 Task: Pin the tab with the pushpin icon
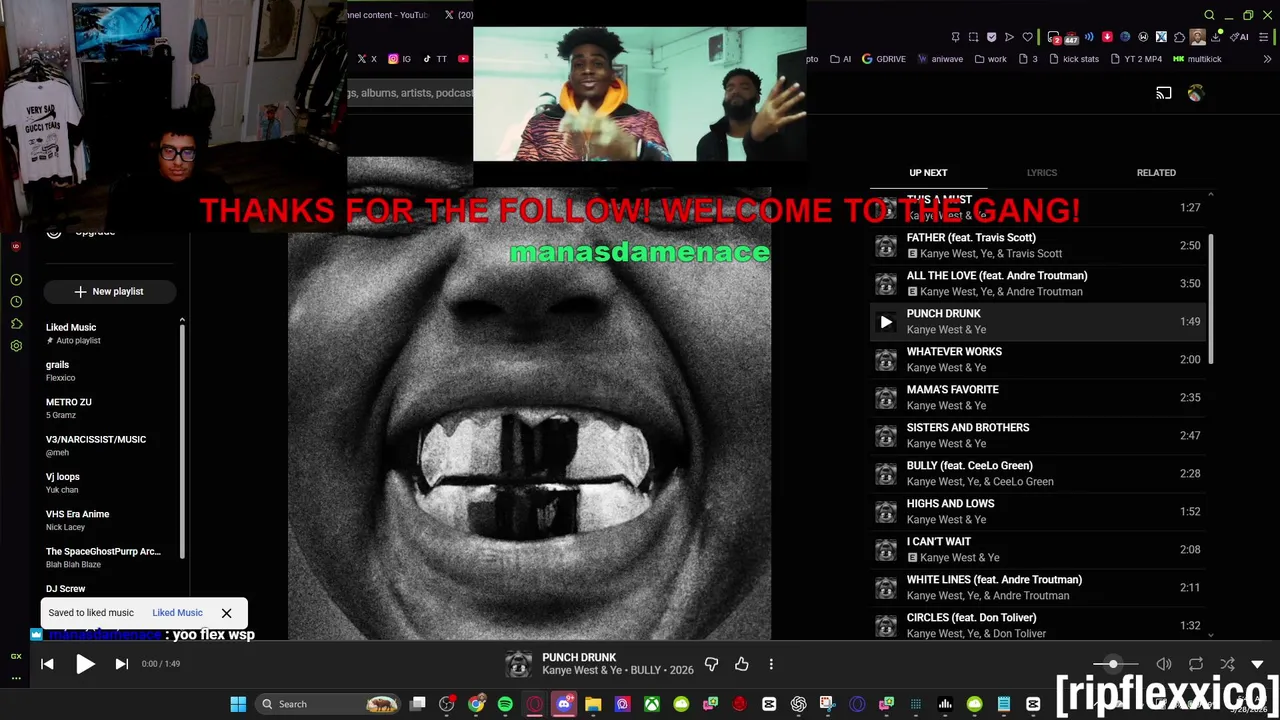(x=955, y=37)
